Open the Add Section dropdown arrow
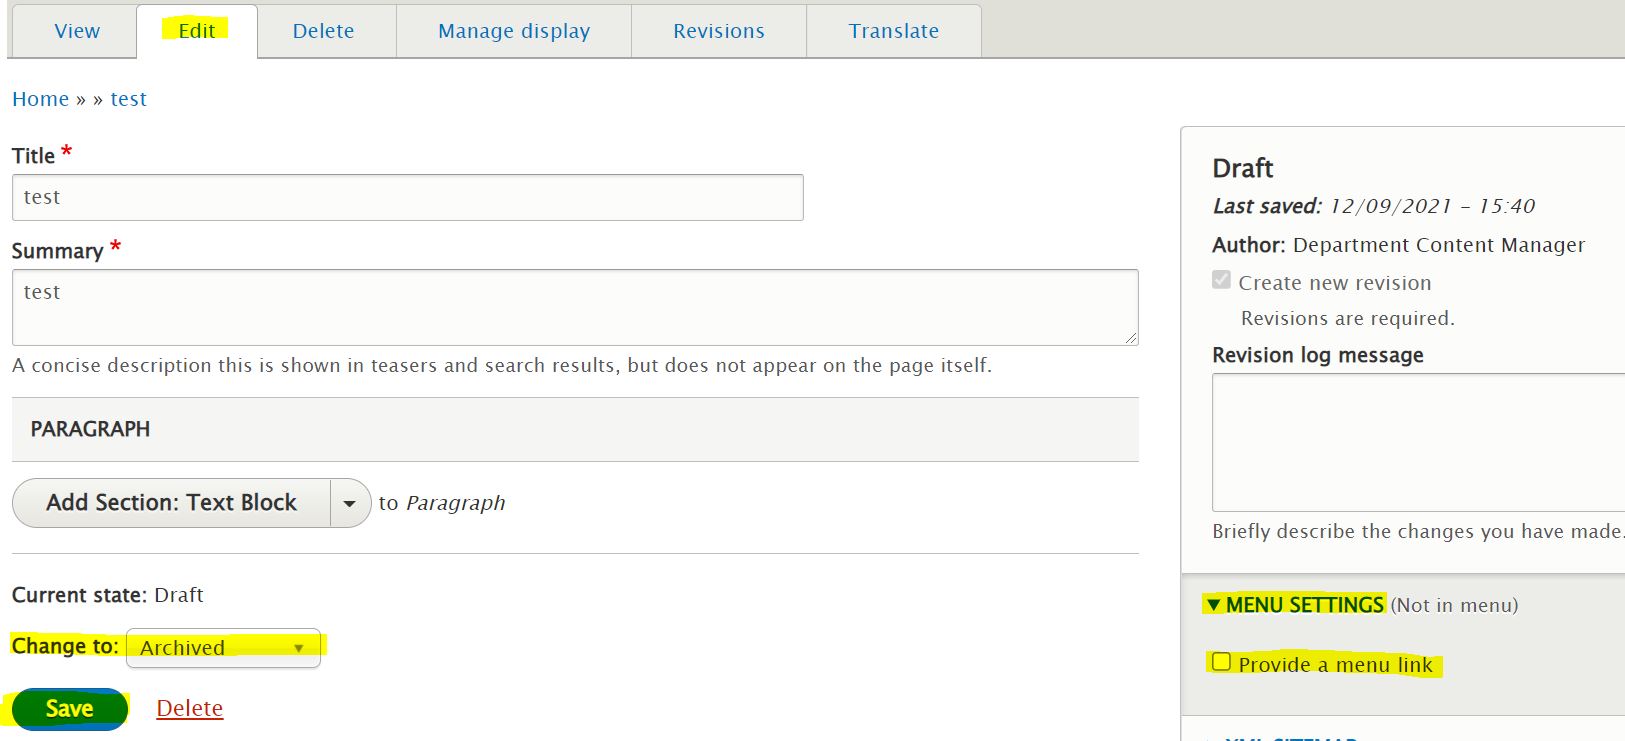 tap(349, 504)
